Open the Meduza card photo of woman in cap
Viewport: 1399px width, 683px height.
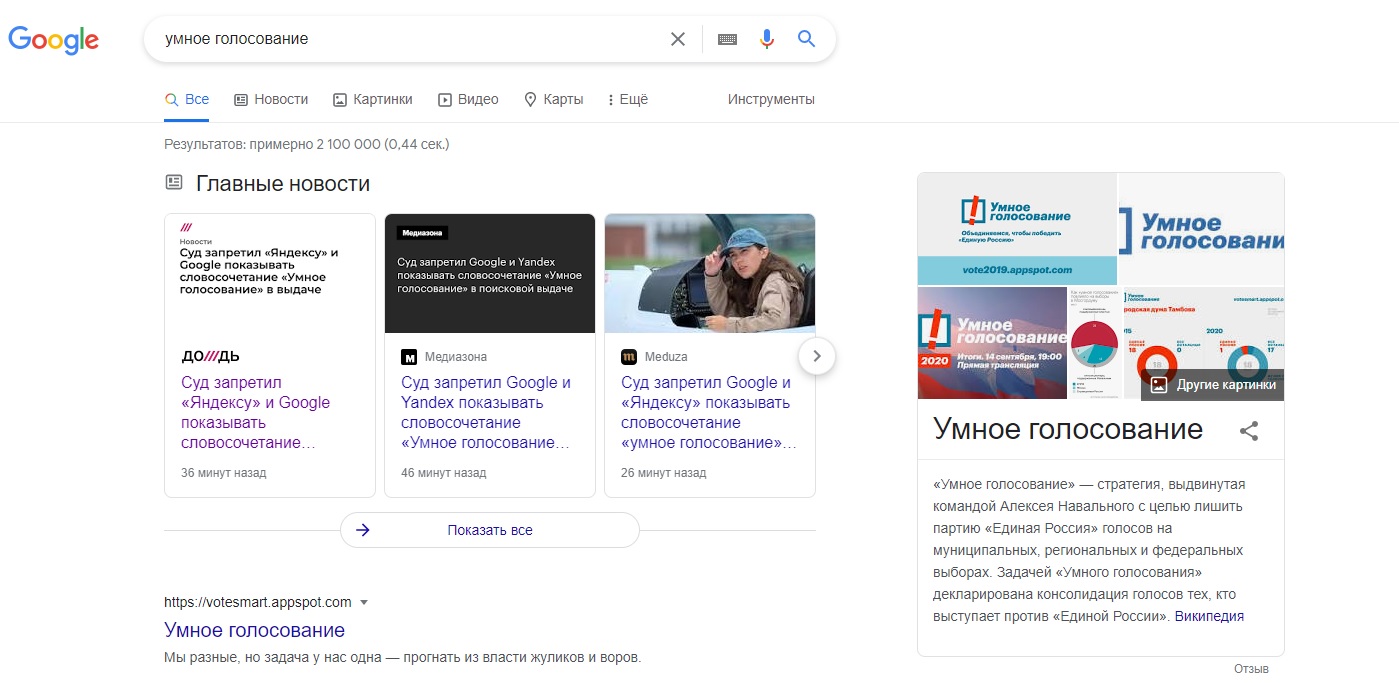point(710,273)
